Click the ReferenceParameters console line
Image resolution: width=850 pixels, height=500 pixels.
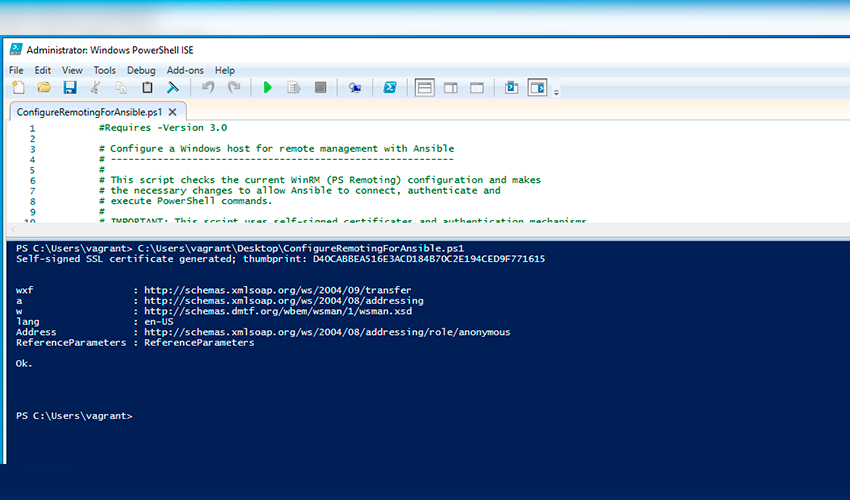[x=135, y=343]
